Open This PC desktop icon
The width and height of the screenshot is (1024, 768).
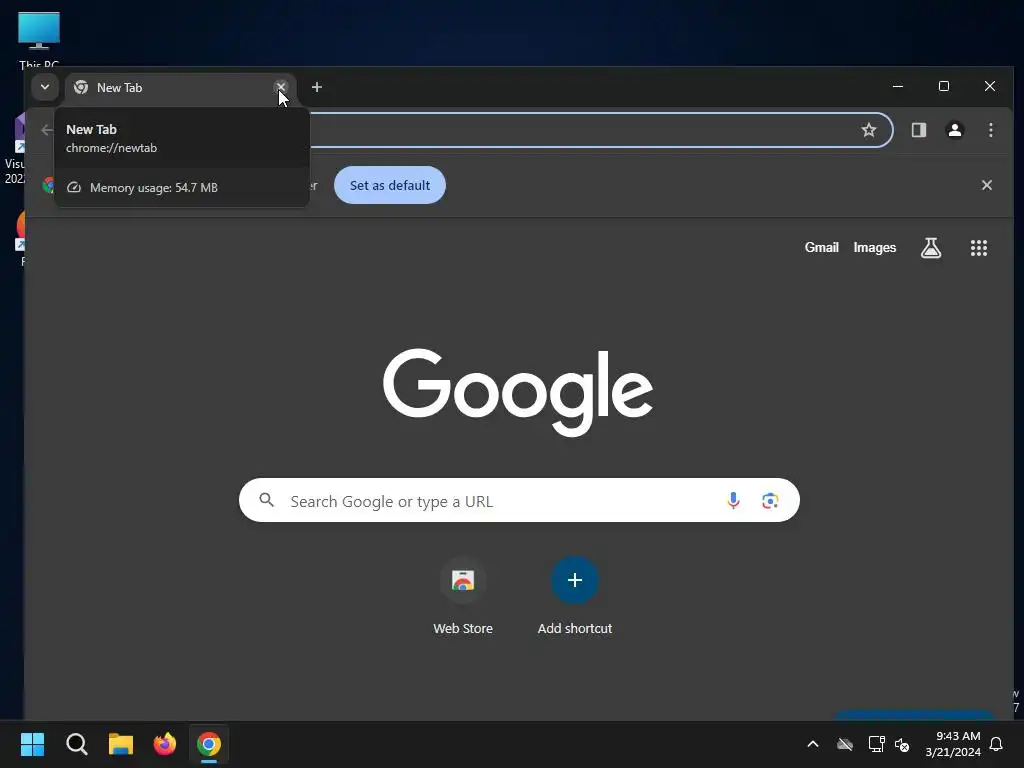point(39,39)
